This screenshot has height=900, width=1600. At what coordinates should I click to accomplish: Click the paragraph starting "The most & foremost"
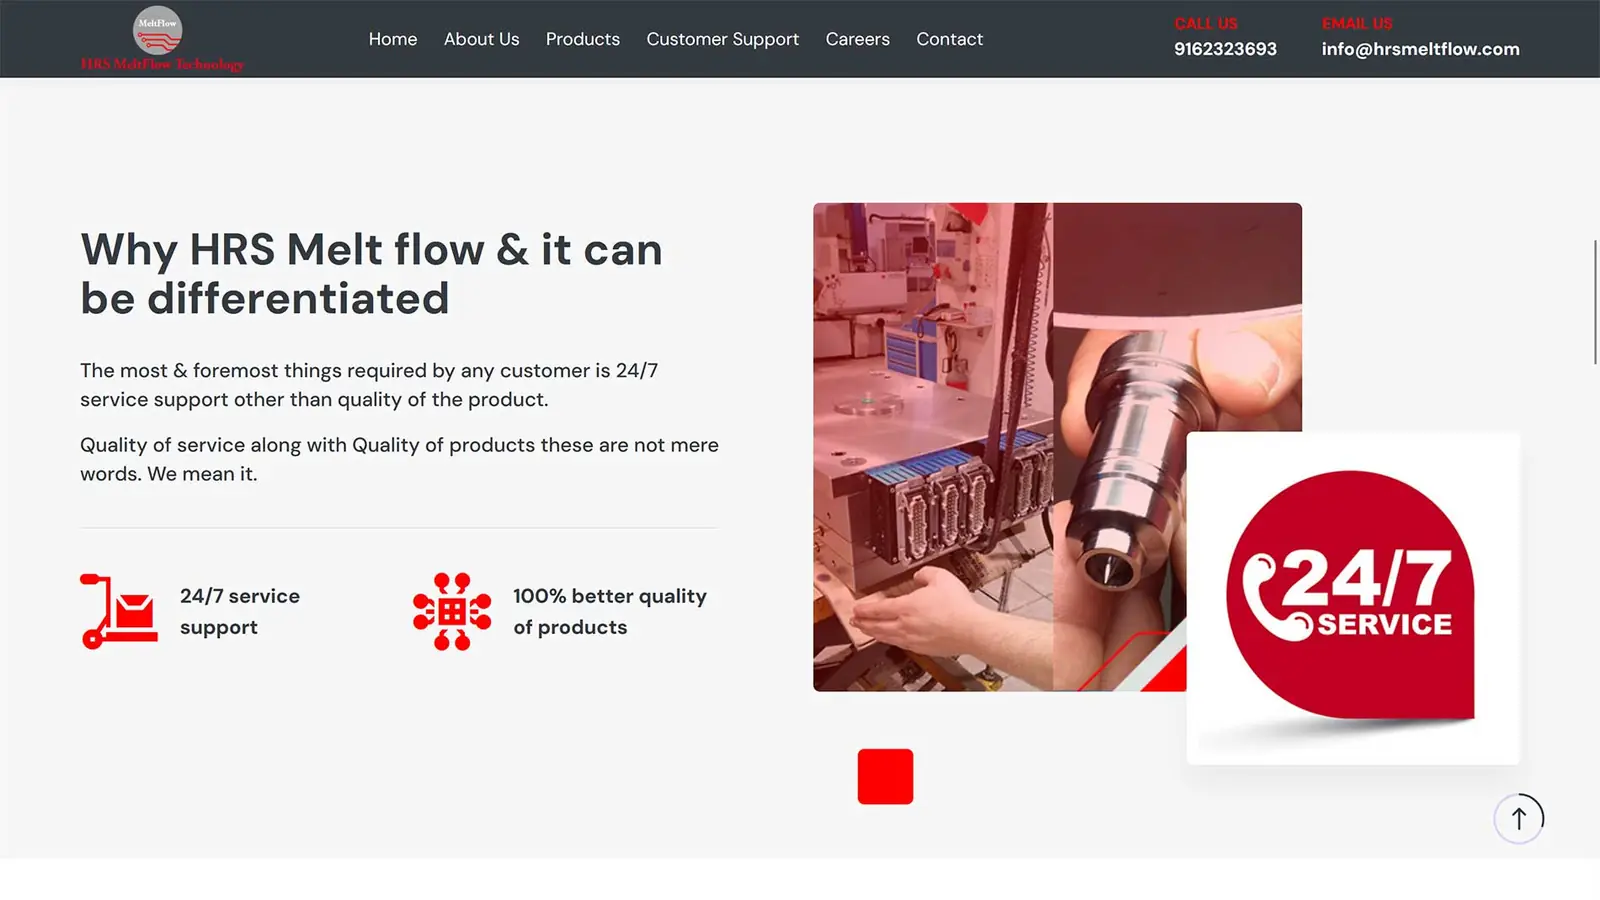click(369, 385)
